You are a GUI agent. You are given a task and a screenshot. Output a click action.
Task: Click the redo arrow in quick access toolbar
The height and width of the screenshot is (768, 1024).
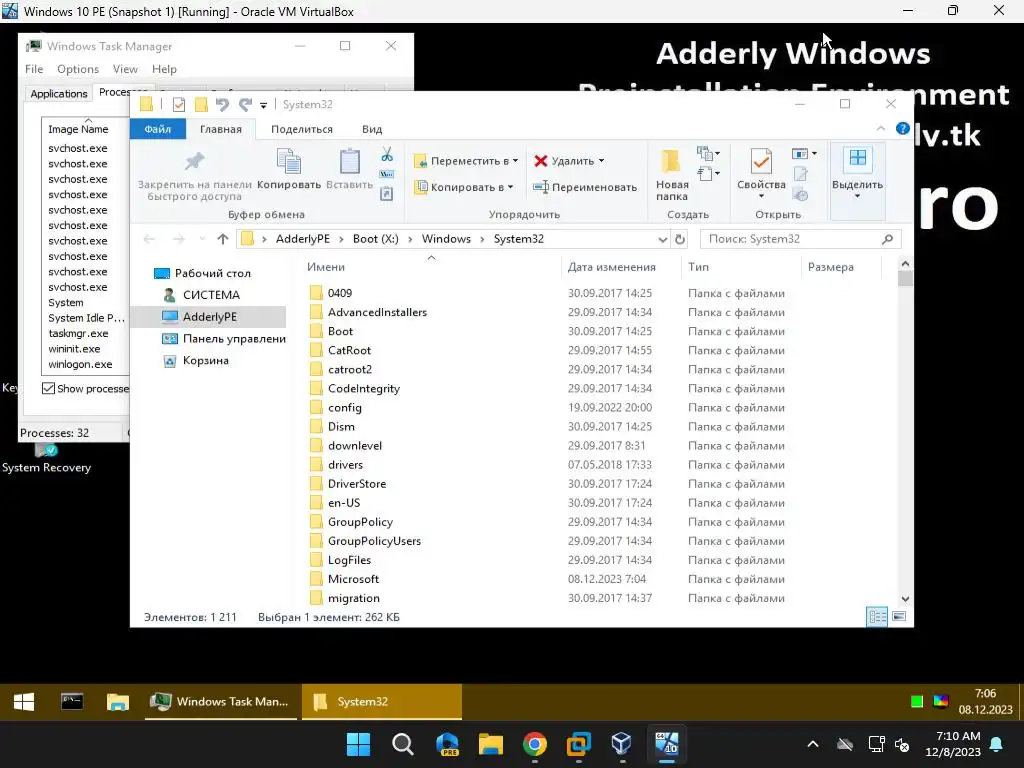tap(245, 104)
